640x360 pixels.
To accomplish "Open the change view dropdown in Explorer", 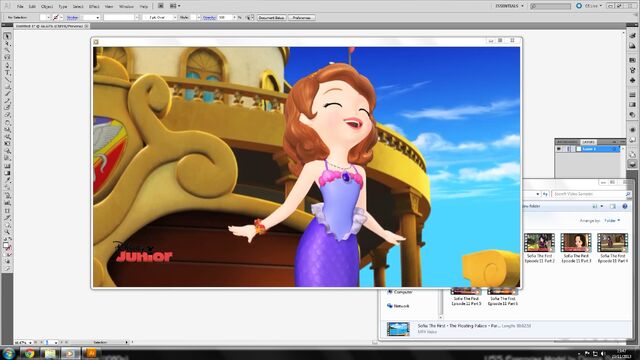I will (x=602, y=207).
